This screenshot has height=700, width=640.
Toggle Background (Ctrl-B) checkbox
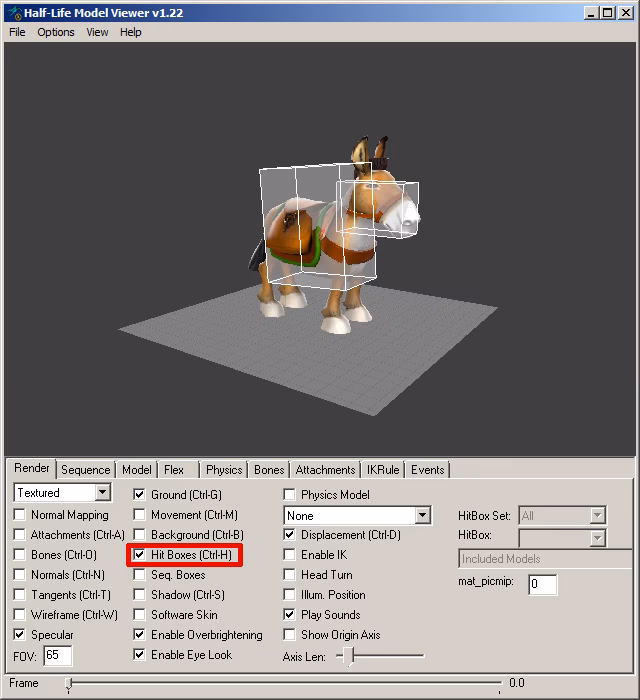click(x=139, y=534)
